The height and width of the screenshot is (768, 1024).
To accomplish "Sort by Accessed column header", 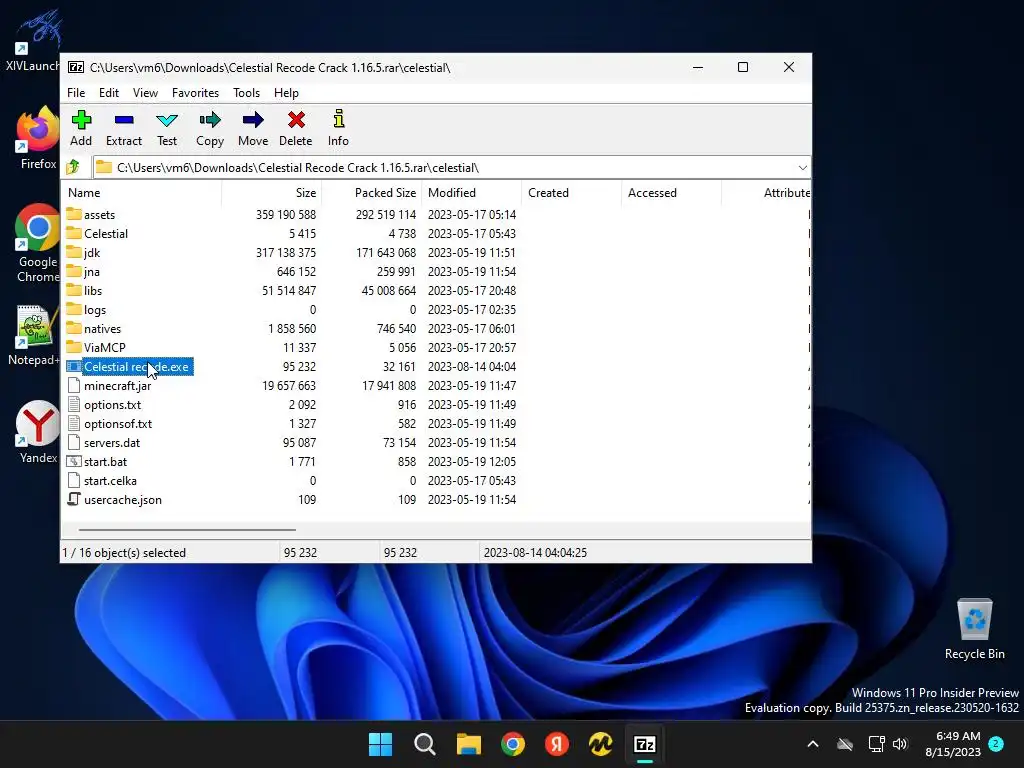I will [x=671, y=193].
